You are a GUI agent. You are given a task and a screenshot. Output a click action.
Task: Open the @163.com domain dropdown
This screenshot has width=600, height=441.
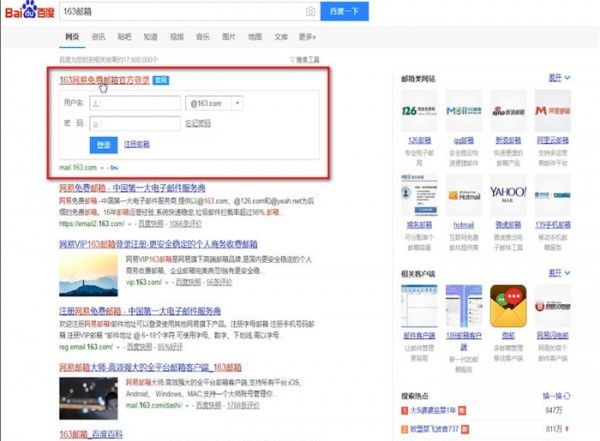[x=237, y=103]
